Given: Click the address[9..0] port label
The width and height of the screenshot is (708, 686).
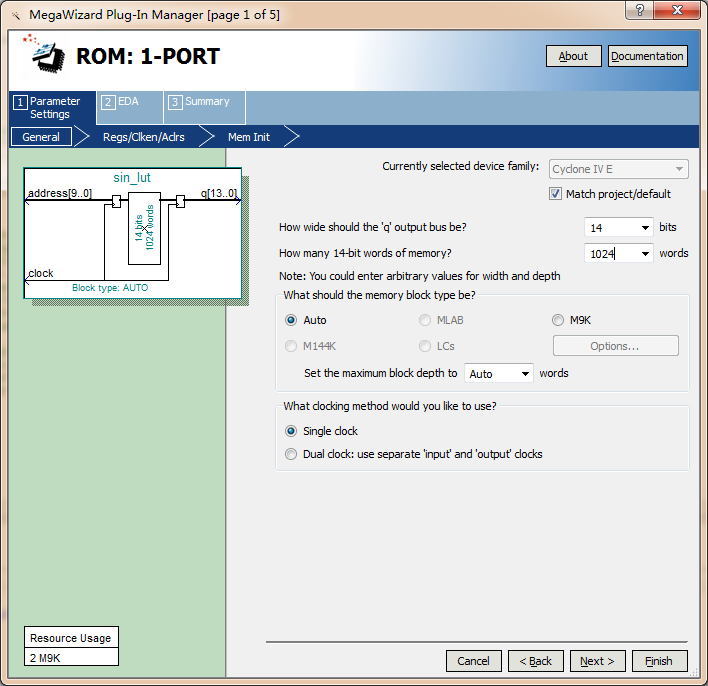Looking at the screenshot, I should coord(60,193).
